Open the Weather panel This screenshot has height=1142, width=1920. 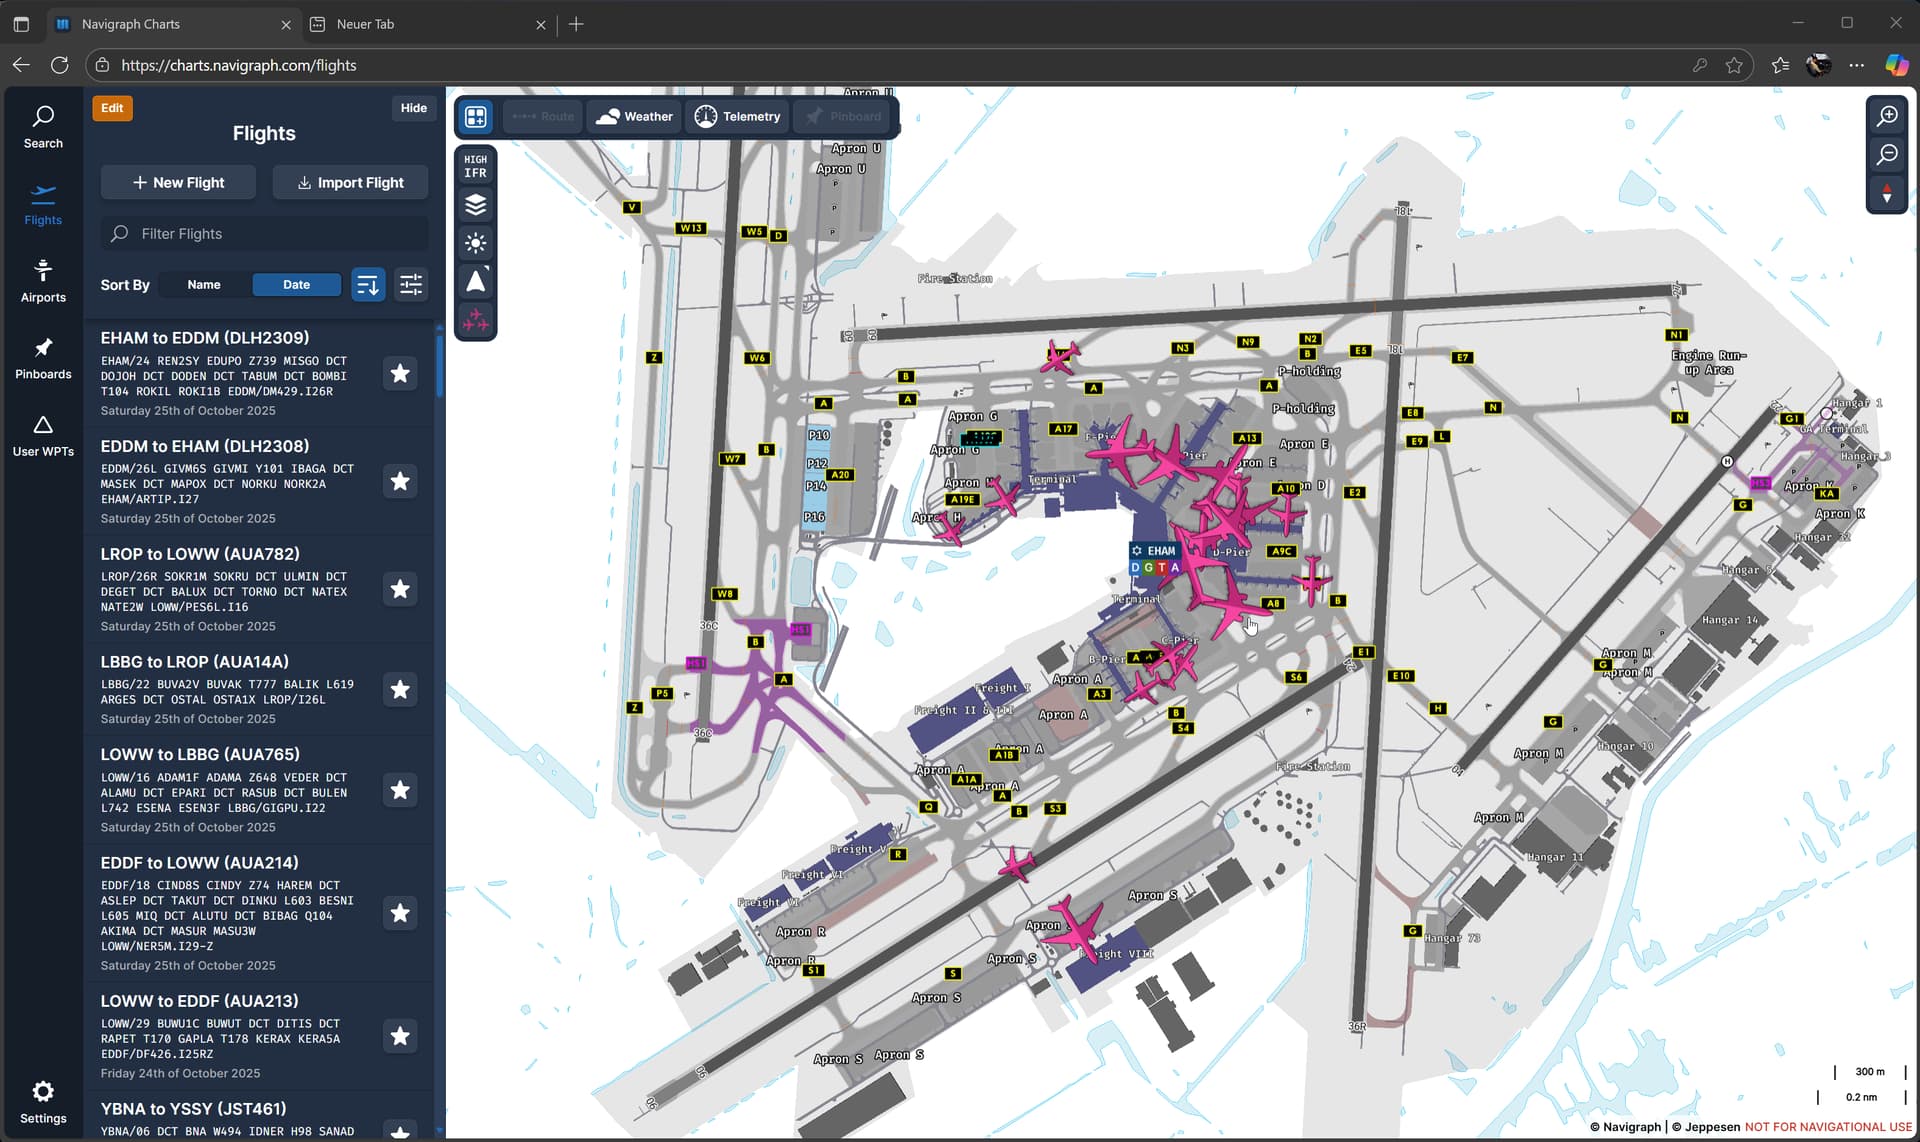pos(635,117)
